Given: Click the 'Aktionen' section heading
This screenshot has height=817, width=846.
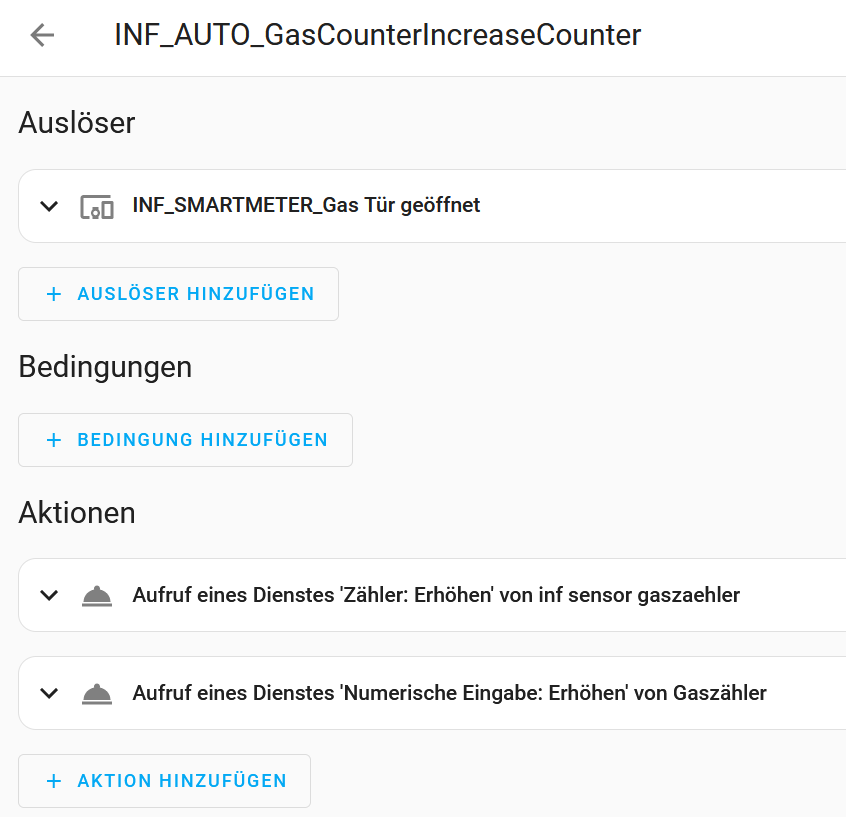Looking at the screenshot, I should click(x=77, y=513).
